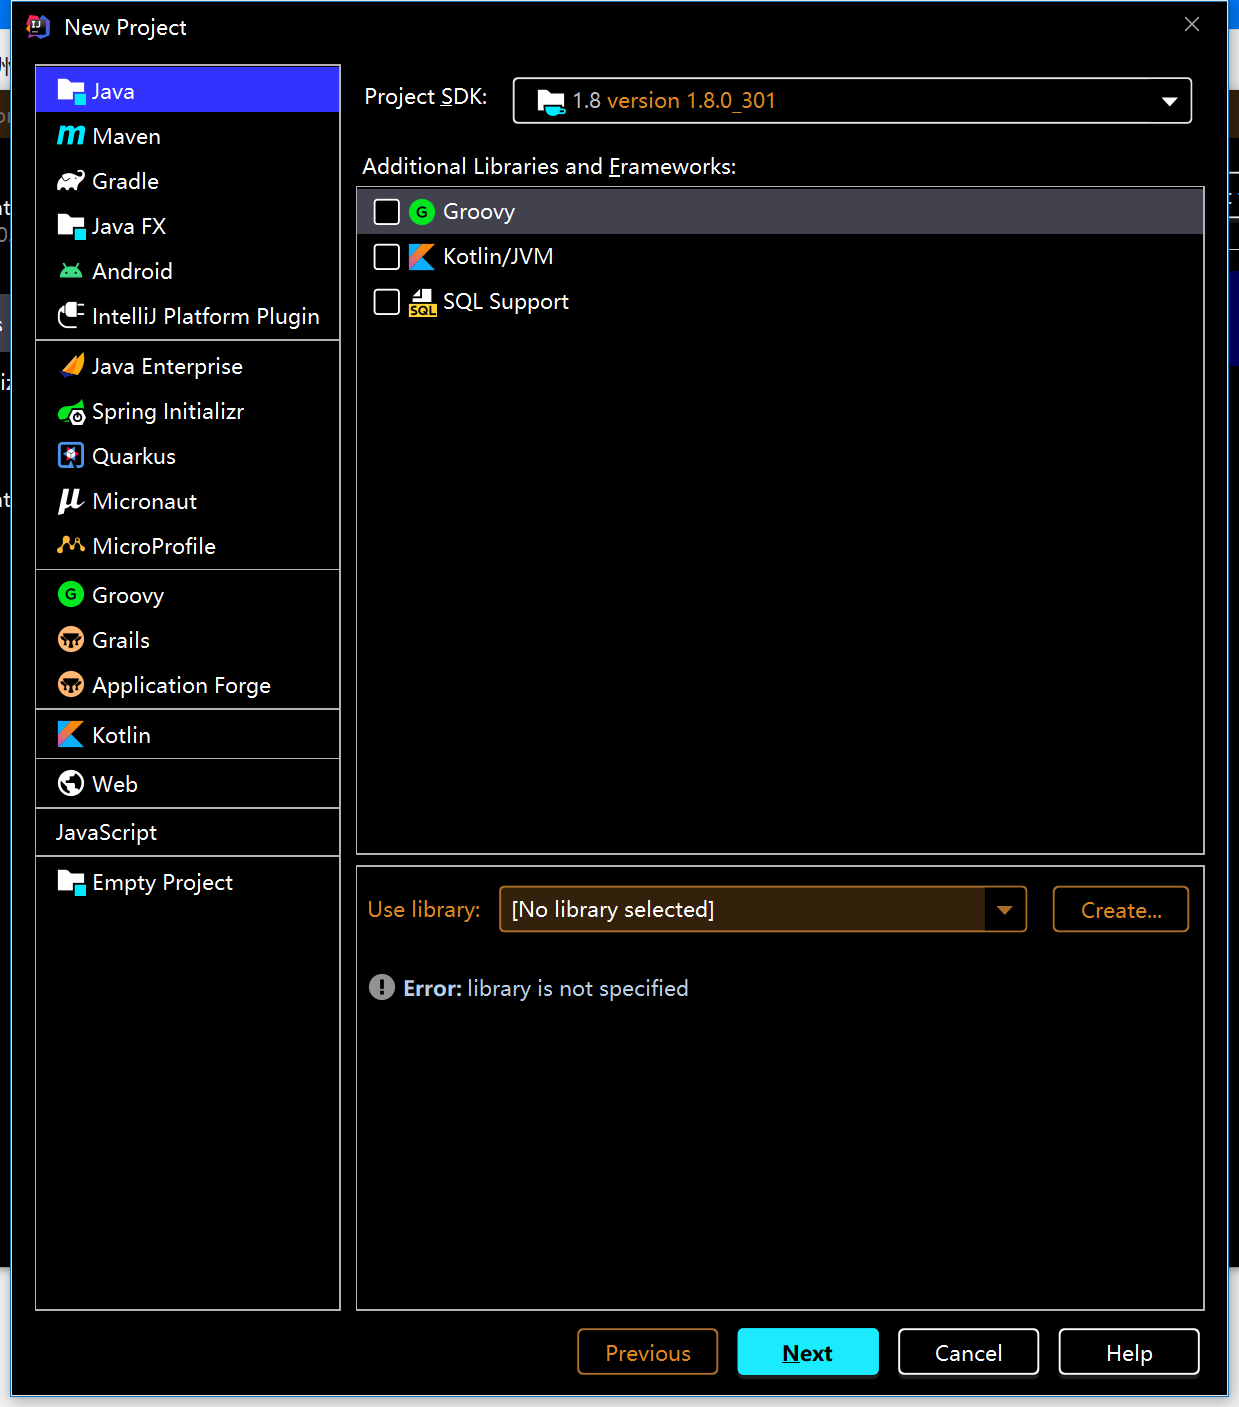This screenshot has height=1407, width=1239.
Task: Pick the Android robot icon
Action: point(71,271)
